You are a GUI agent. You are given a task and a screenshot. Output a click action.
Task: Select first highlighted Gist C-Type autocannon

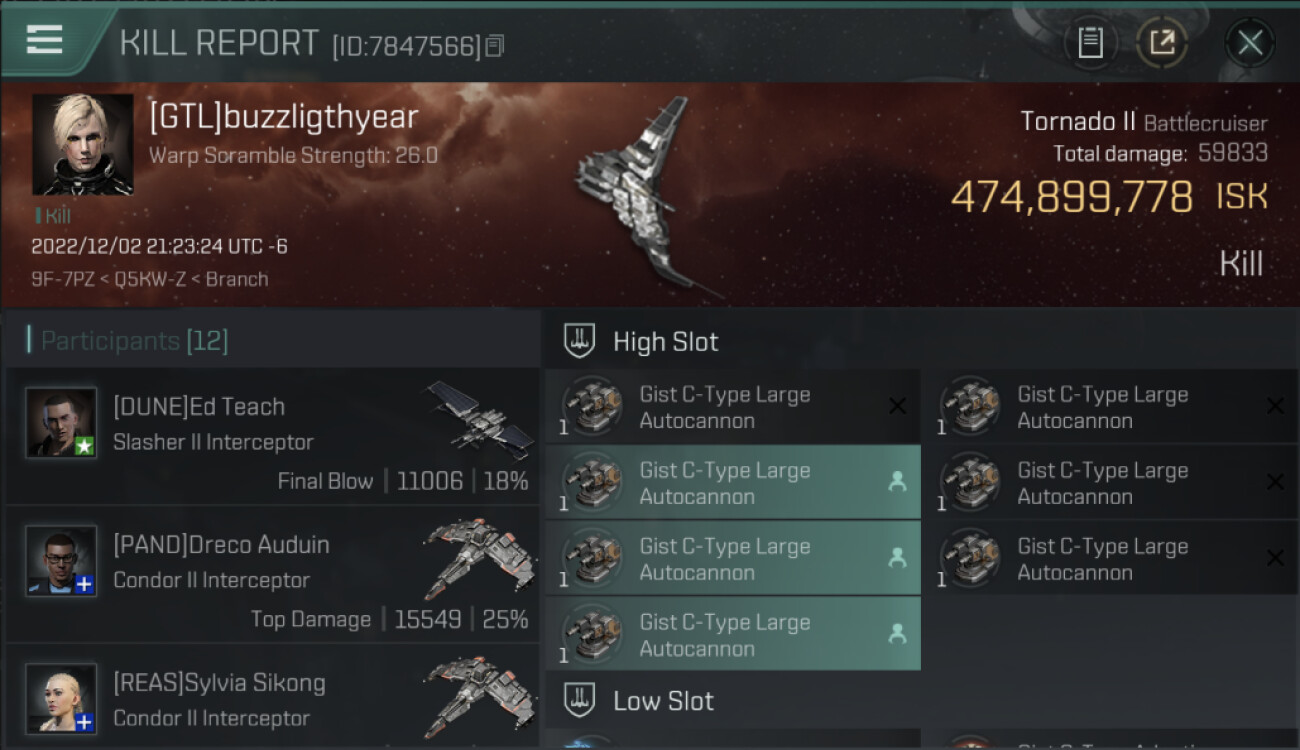coord(732,483)
